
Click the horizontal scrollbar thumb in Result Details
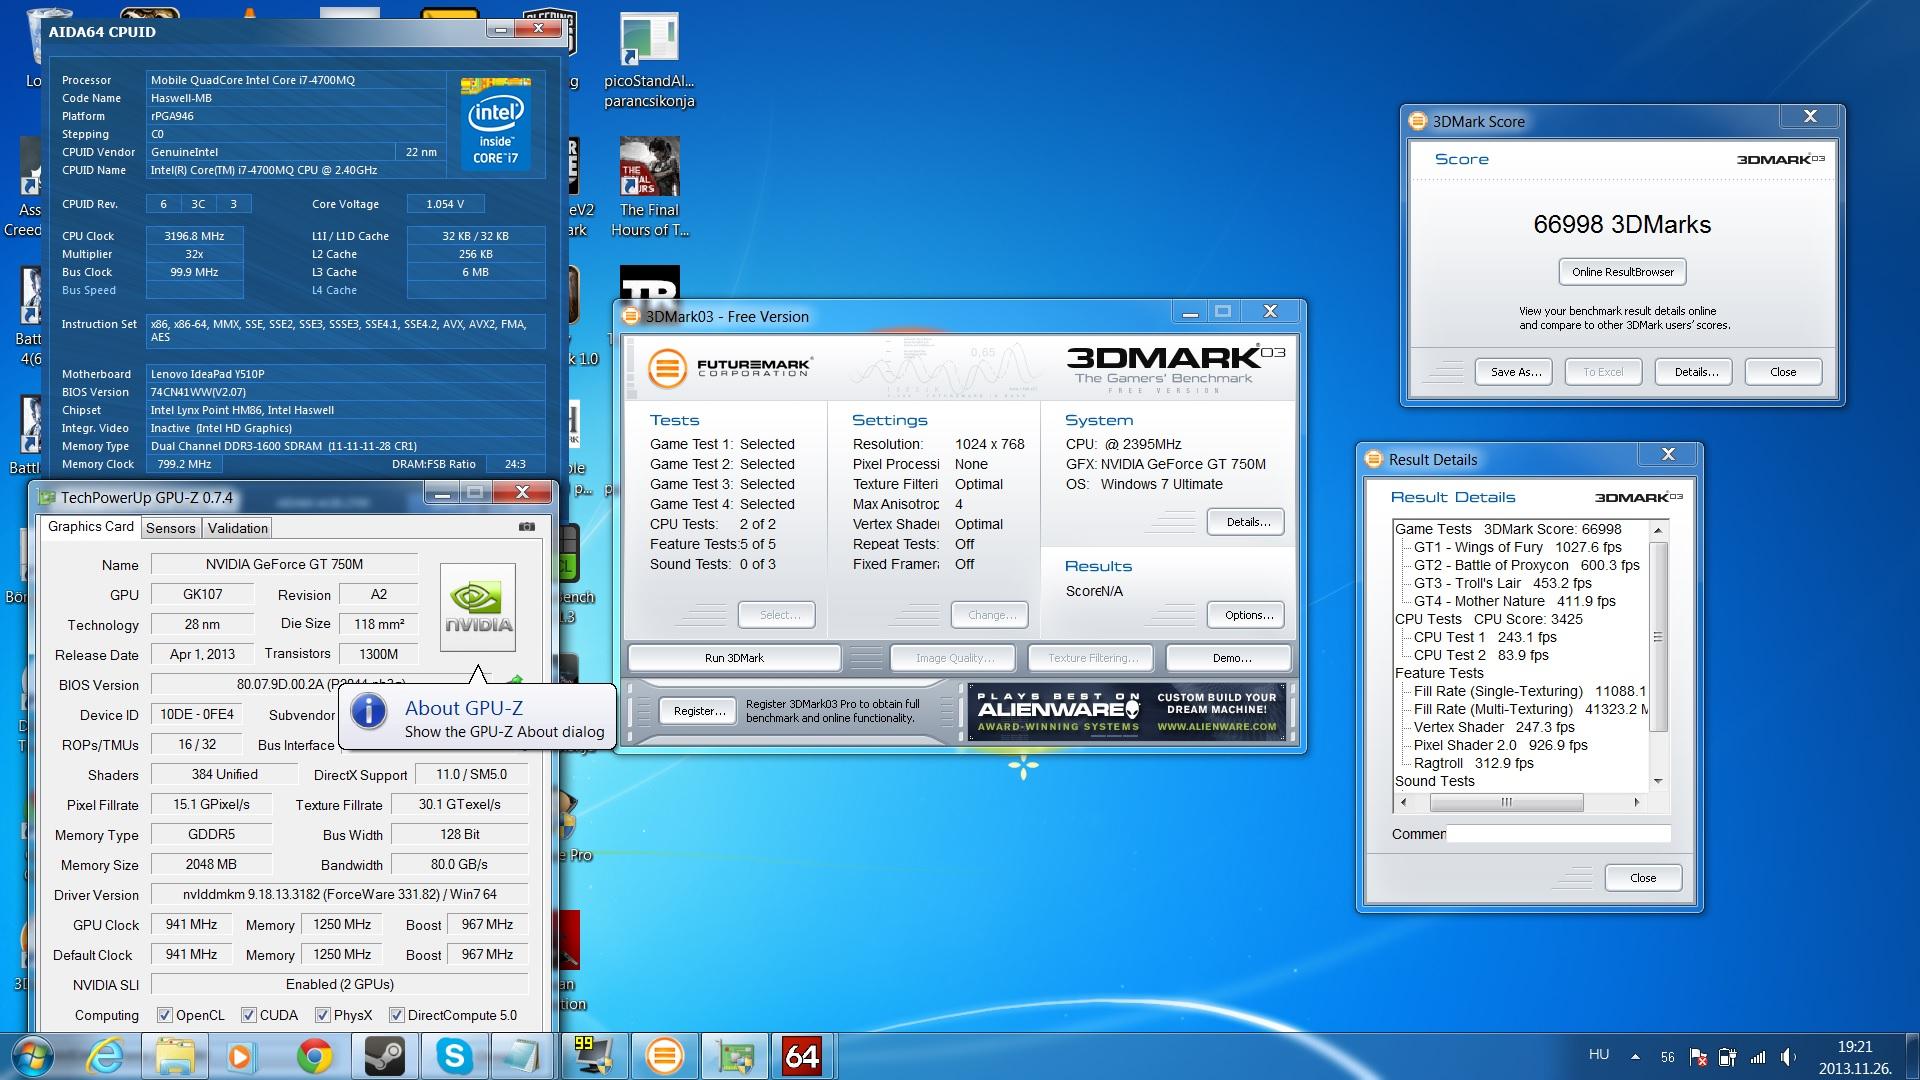[x=1505, y=802]
